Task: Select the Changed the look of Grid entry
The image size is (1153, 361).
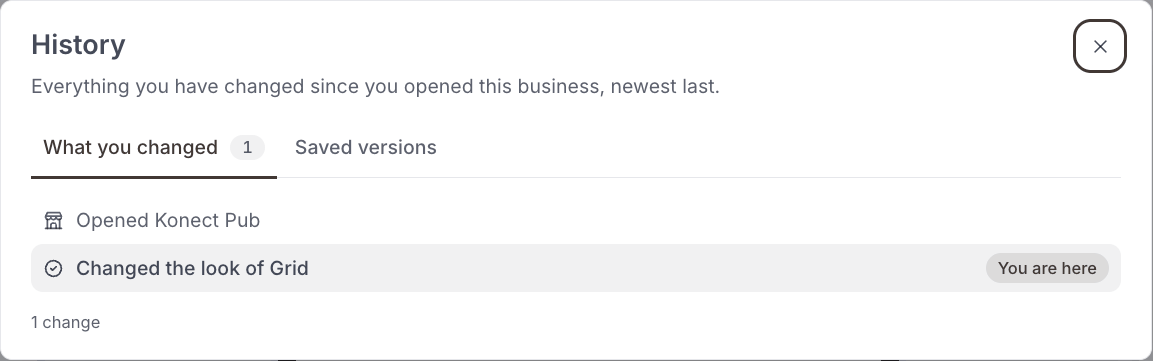Action: coord(576,268)
